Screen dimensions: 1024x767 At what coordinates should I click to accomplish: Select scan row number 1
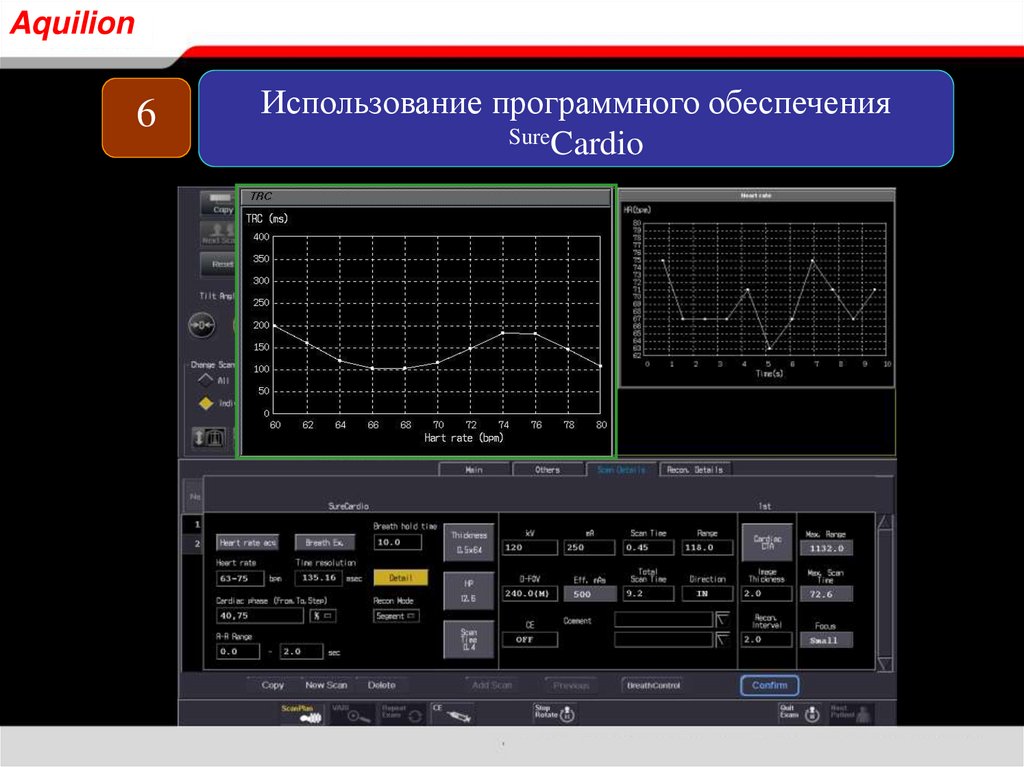[x=194, y=524]
